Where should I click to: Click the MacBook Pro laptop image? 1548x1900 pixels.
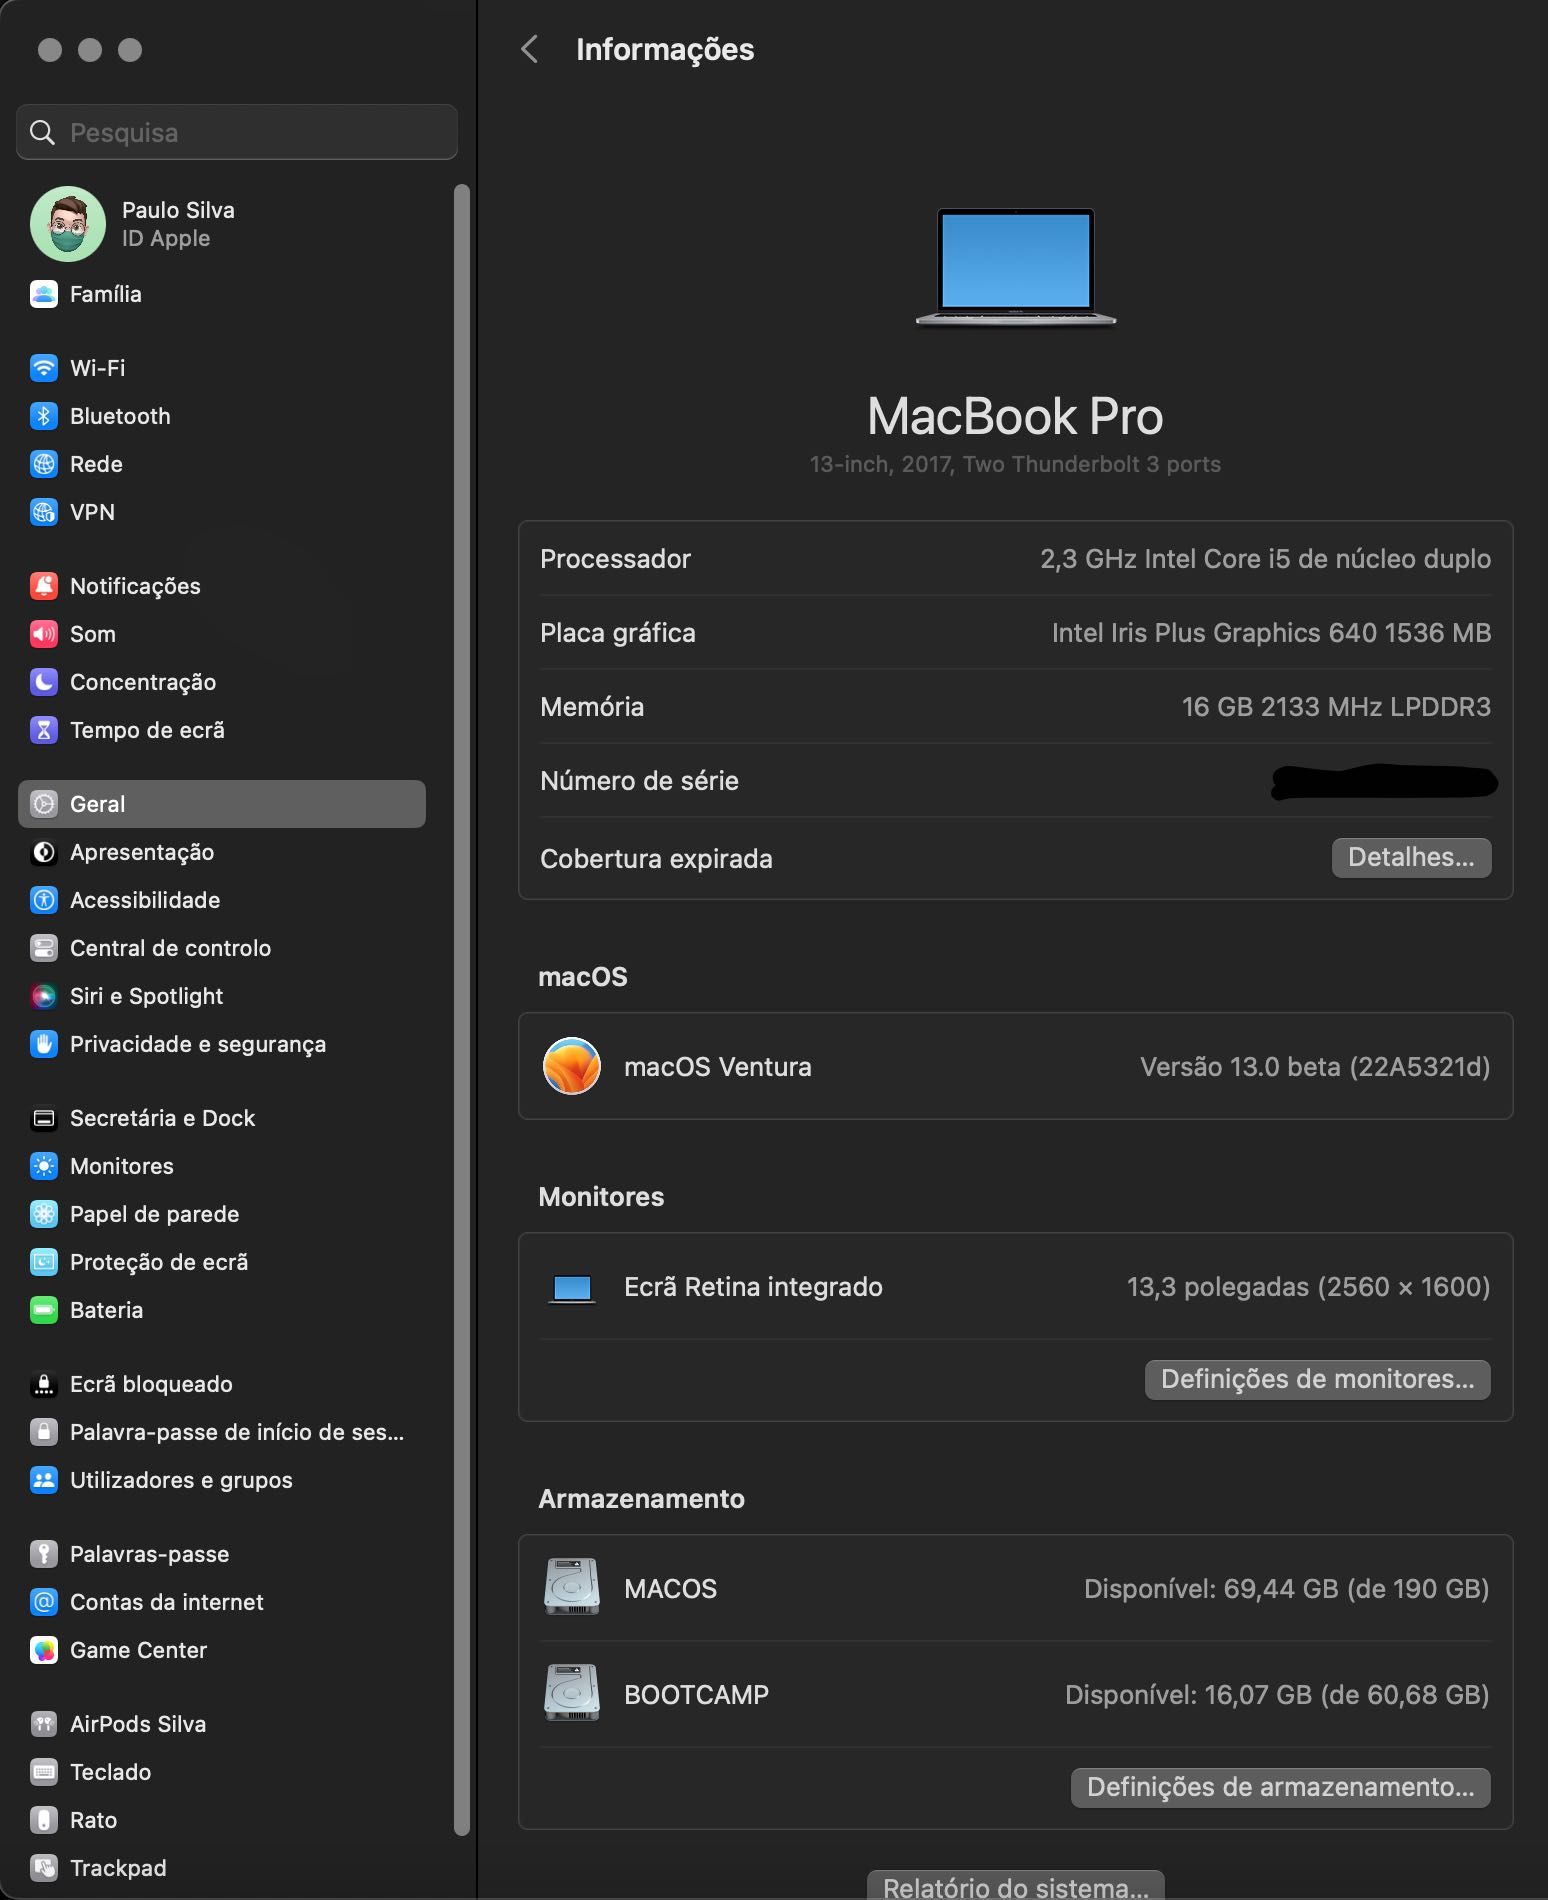pos(1015,267)
